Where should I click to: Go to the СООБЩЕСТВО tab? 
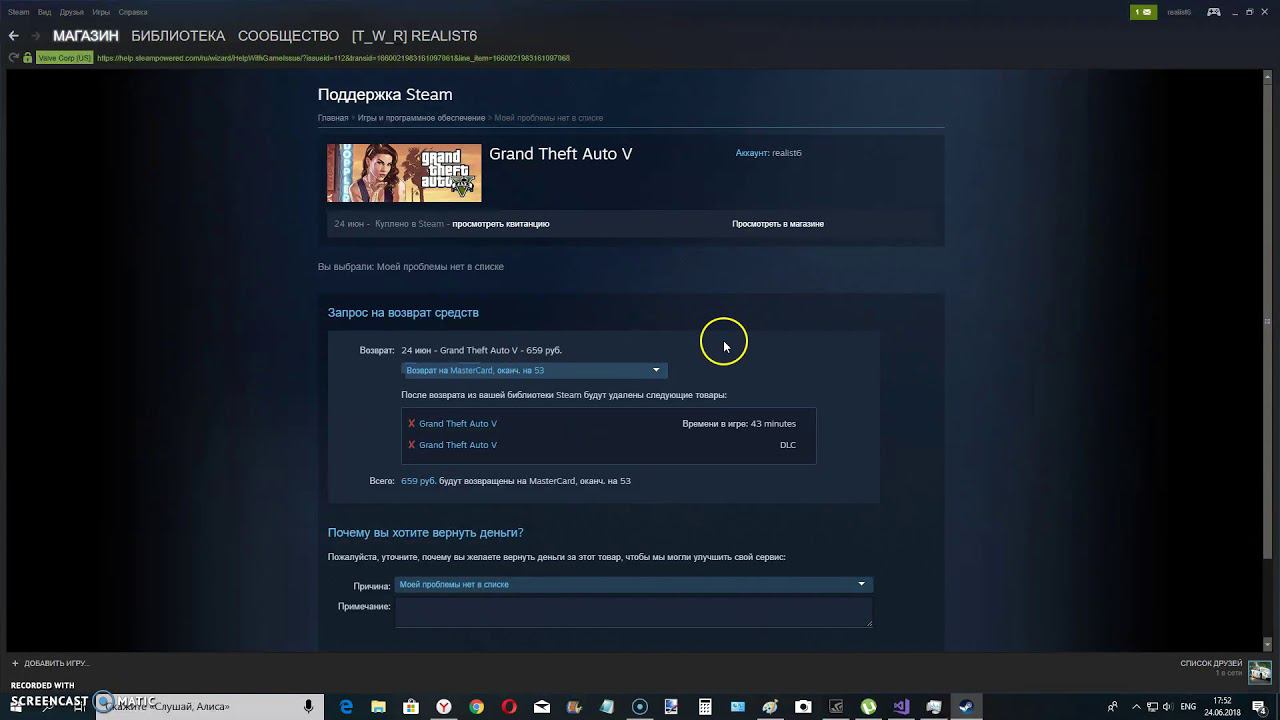289,36
